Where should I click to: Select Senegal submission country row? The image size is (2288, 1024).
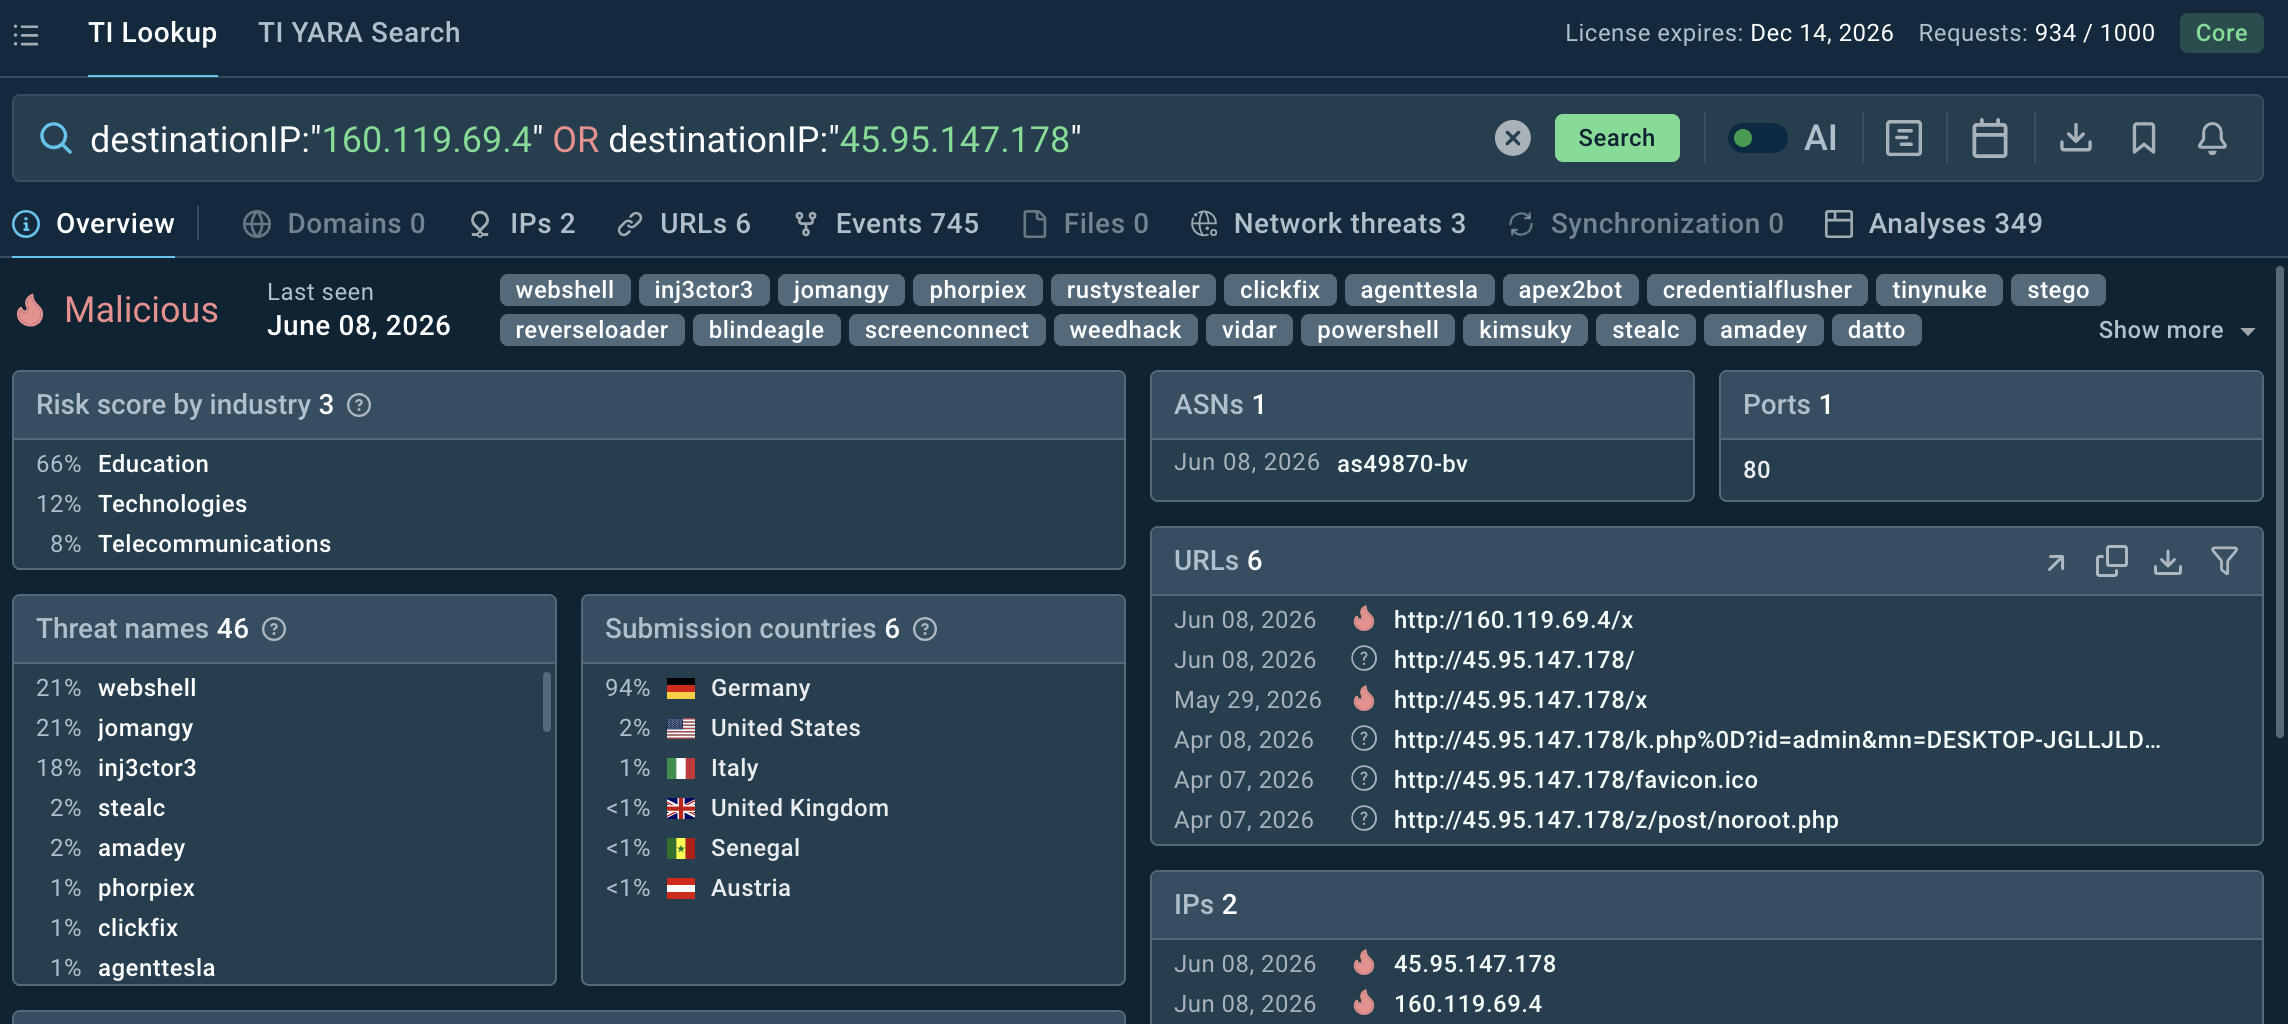(x=852, y=848)
